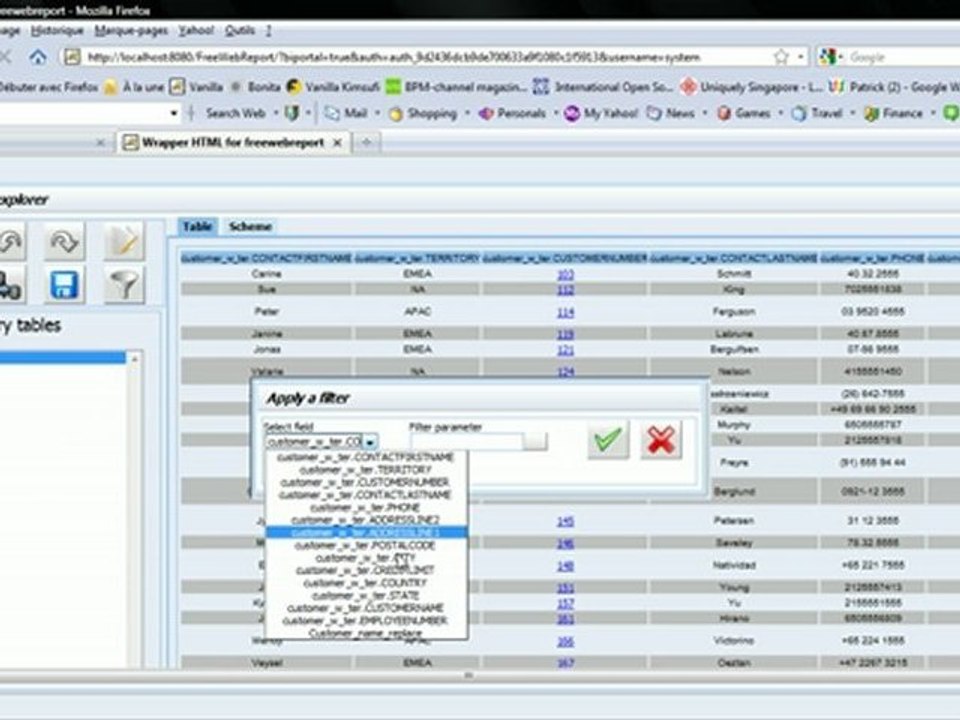Choose customer_w_ter.CUSTOMERNAME option
The height and width of the screenshot is (720, 960).
pyautogui.click(x=365, y=608)
